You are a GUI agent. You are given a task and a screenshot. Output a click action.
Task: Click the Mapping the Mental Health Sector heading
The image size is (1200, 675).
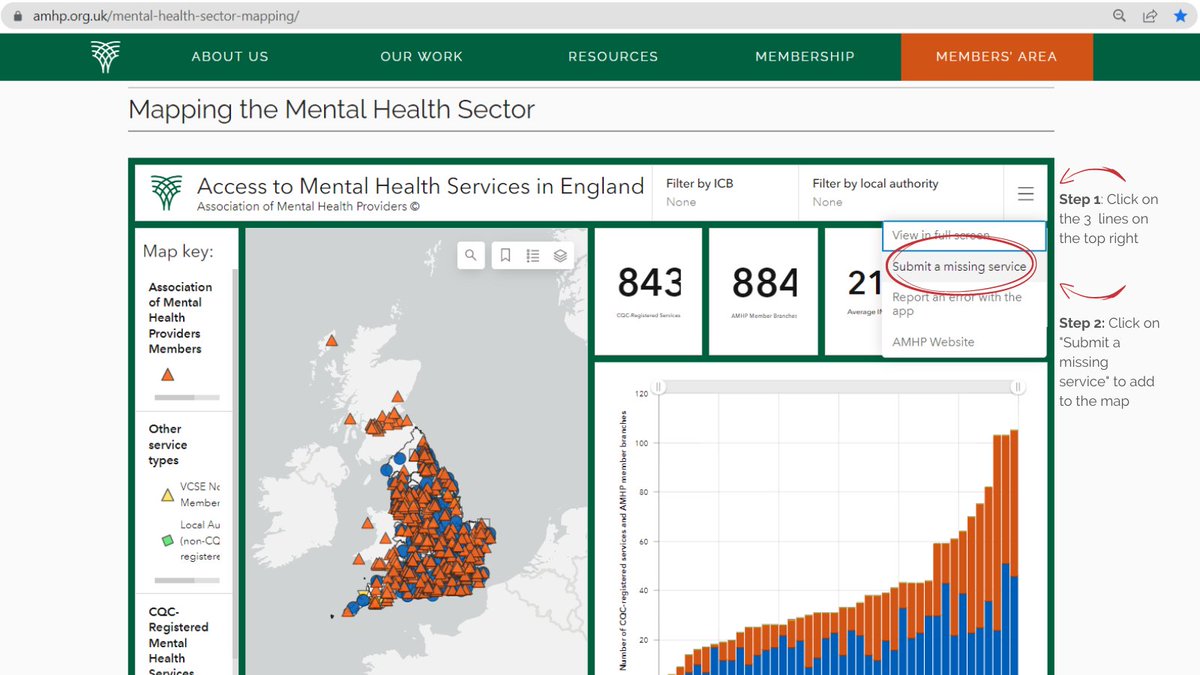pyautogui.click(x=332, y=109)
